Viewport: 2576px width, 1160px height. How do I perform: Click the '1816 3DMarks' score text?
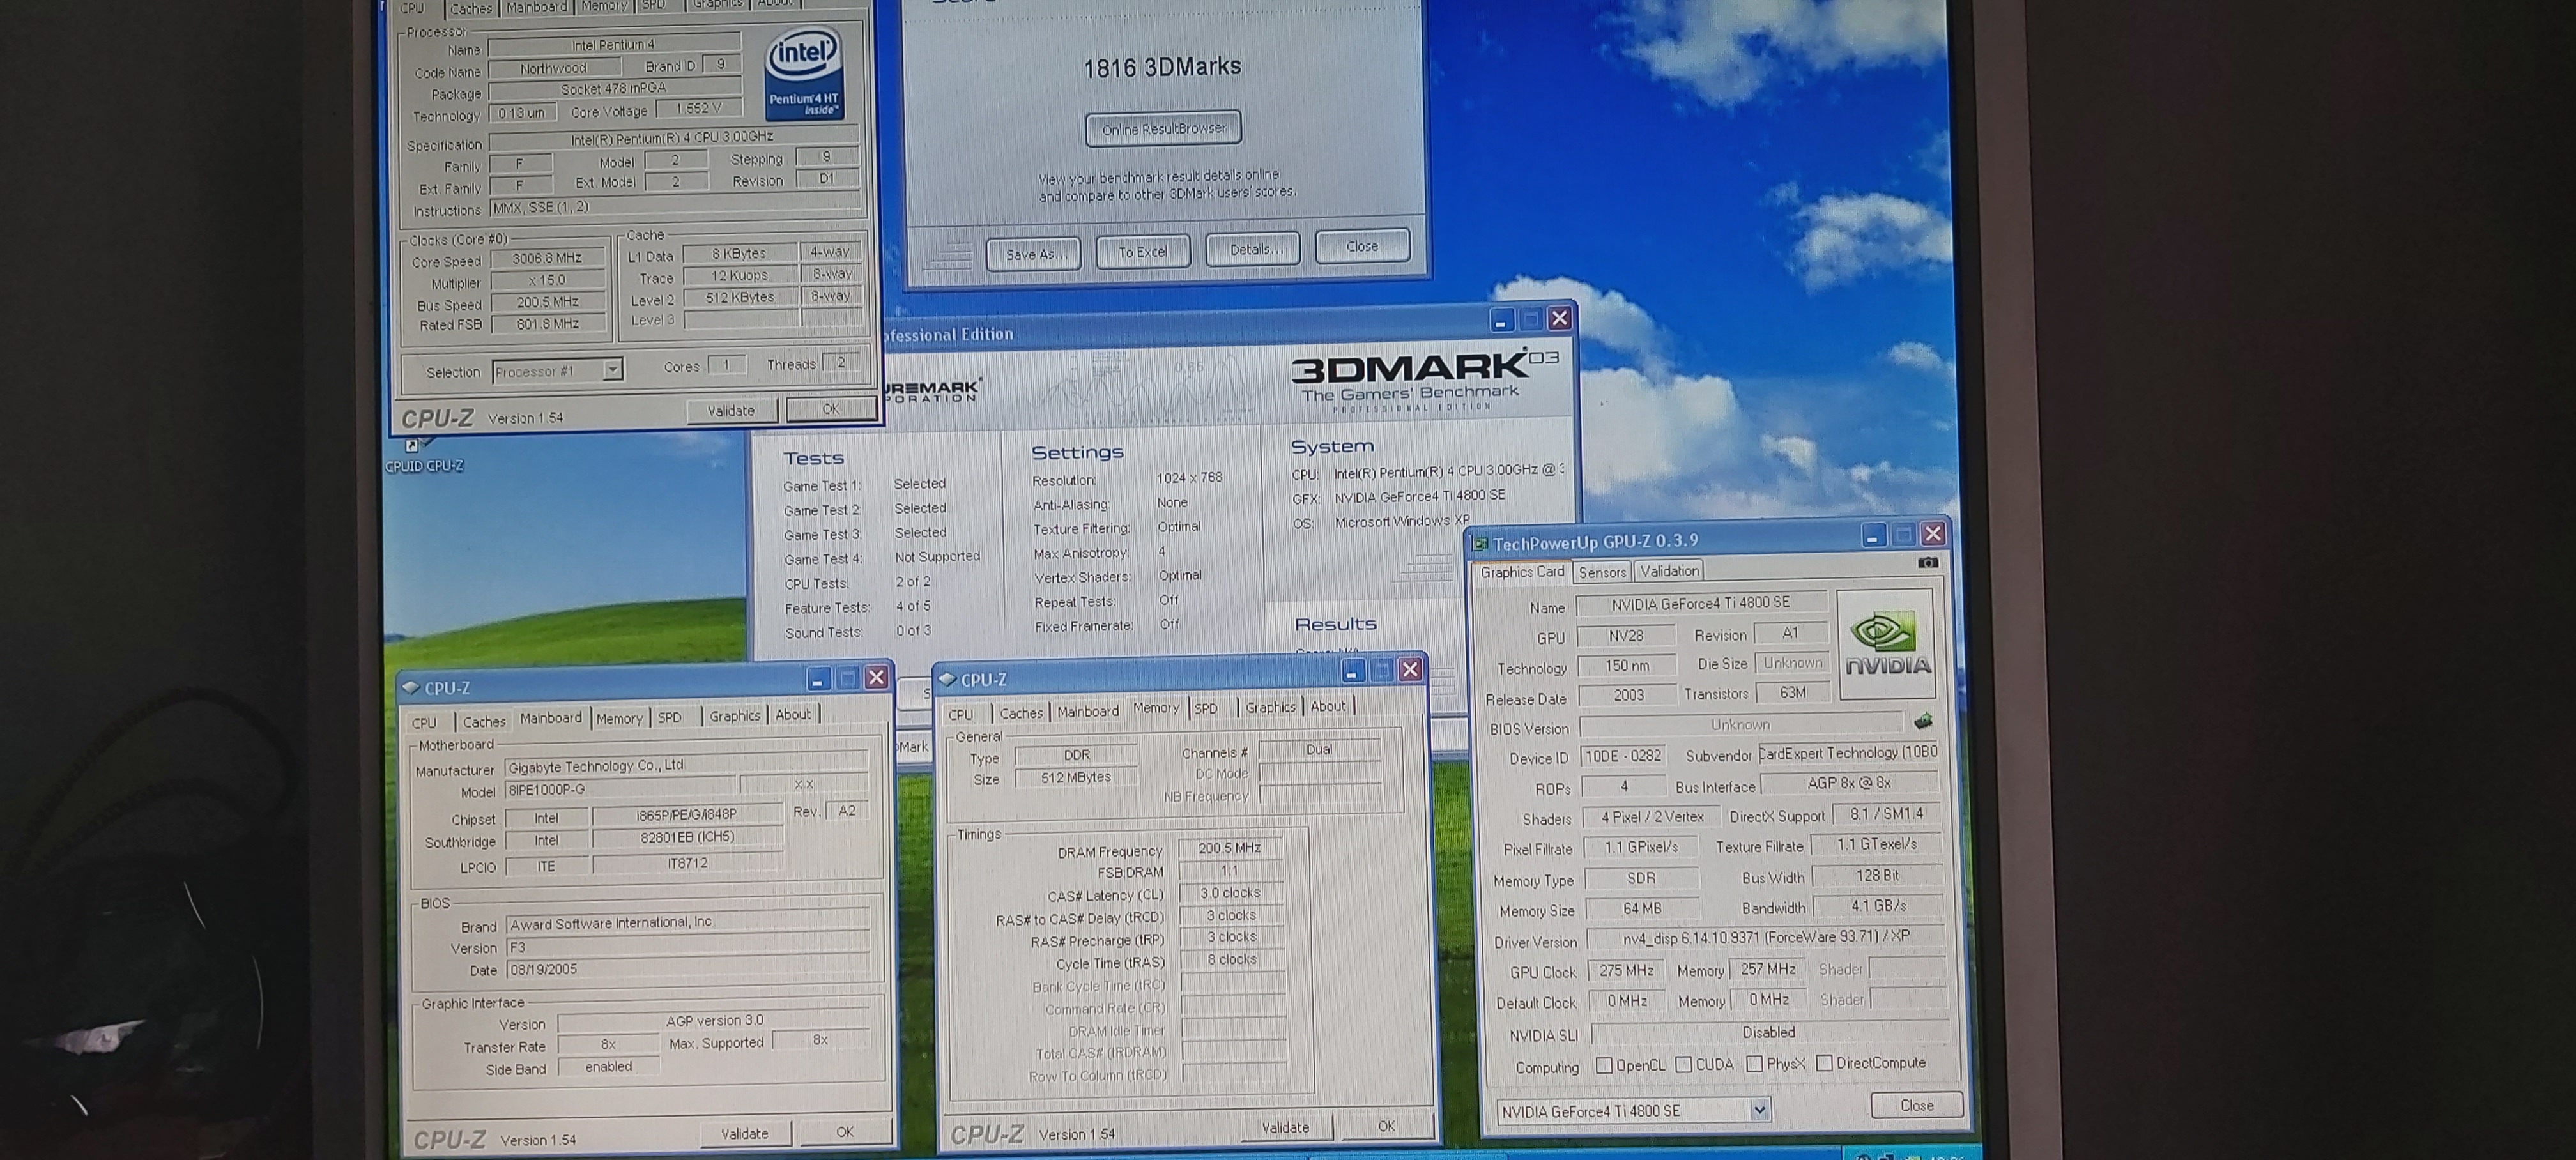pos(1162,67)
